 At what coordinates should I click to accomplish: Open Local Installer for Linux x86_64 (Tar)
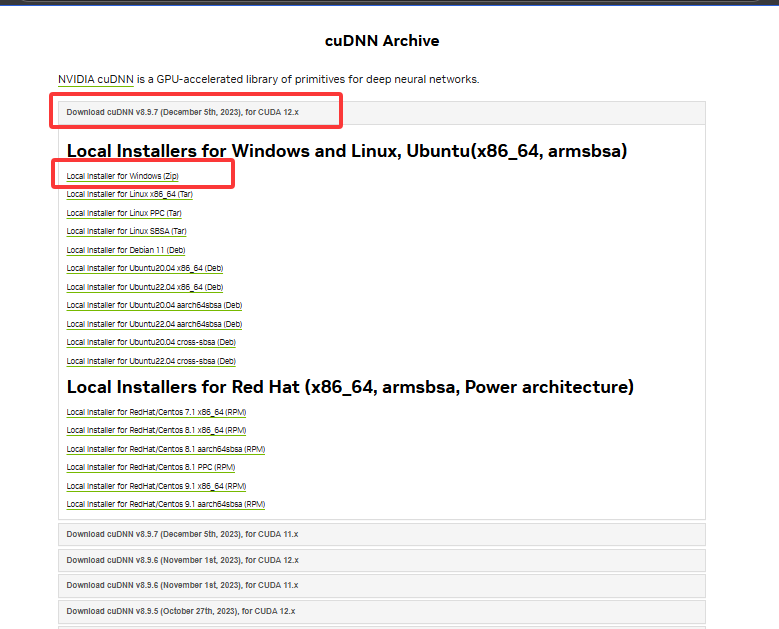[130, 194]
